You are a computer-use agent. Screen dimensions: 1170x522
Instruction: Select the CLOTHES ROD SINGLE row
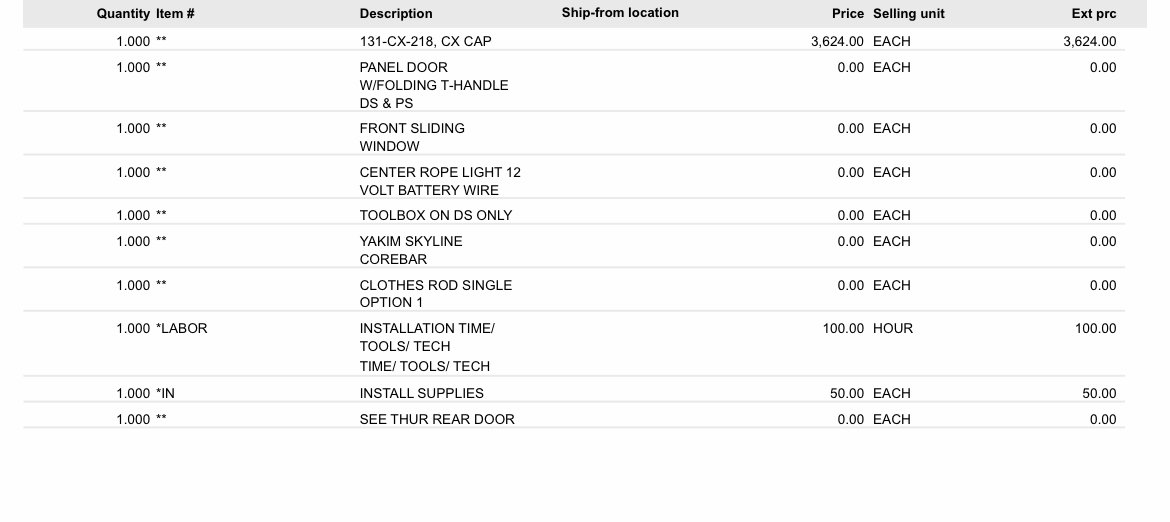tap(574, 294)
